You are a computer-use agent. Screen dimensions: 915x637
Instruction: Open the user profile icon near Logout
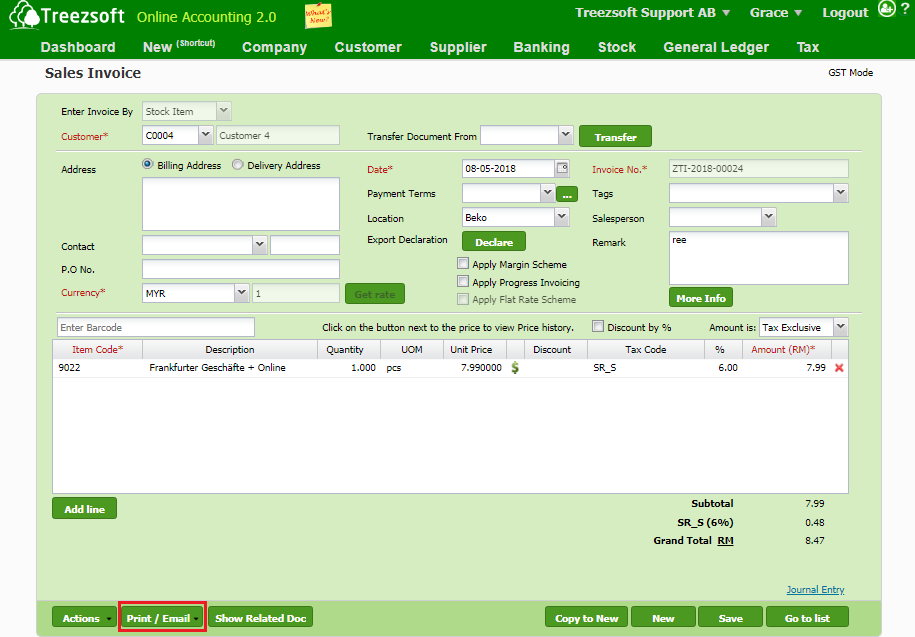[886, 9]
